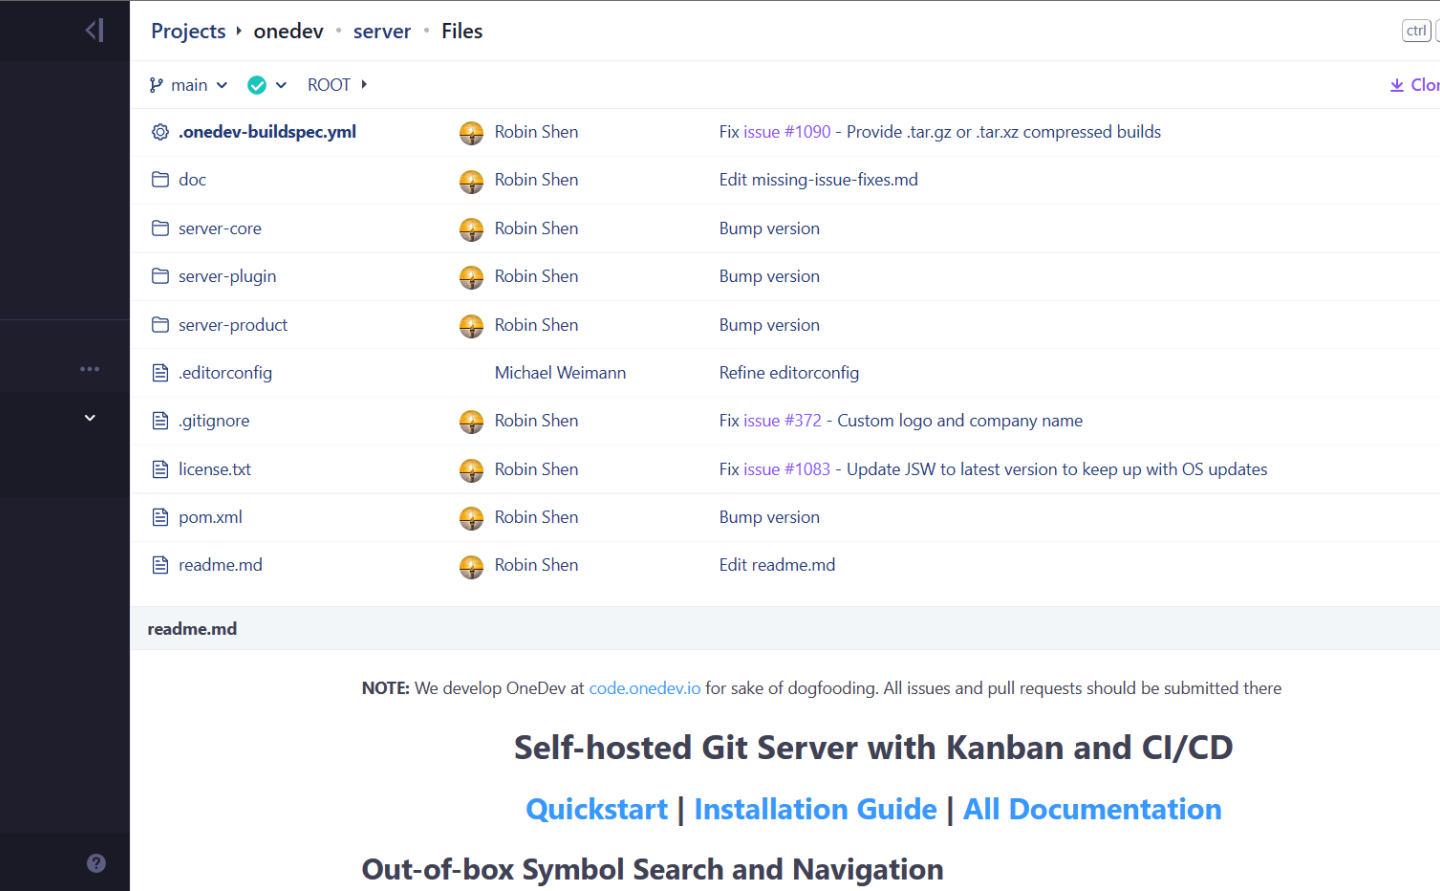Click Robin Shen avatar in server-product row
1440x891 pixels.
471,326
